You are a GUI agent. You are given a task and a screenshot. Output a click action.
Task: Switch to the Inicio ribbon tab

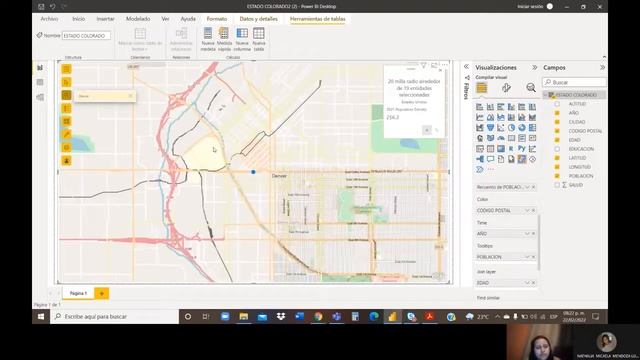79,19
